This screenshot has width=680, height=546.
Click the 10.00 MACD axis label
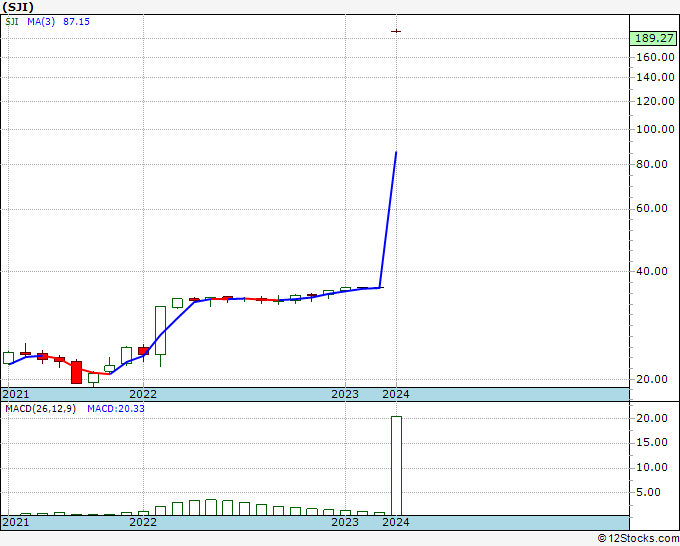coord(652,467)
